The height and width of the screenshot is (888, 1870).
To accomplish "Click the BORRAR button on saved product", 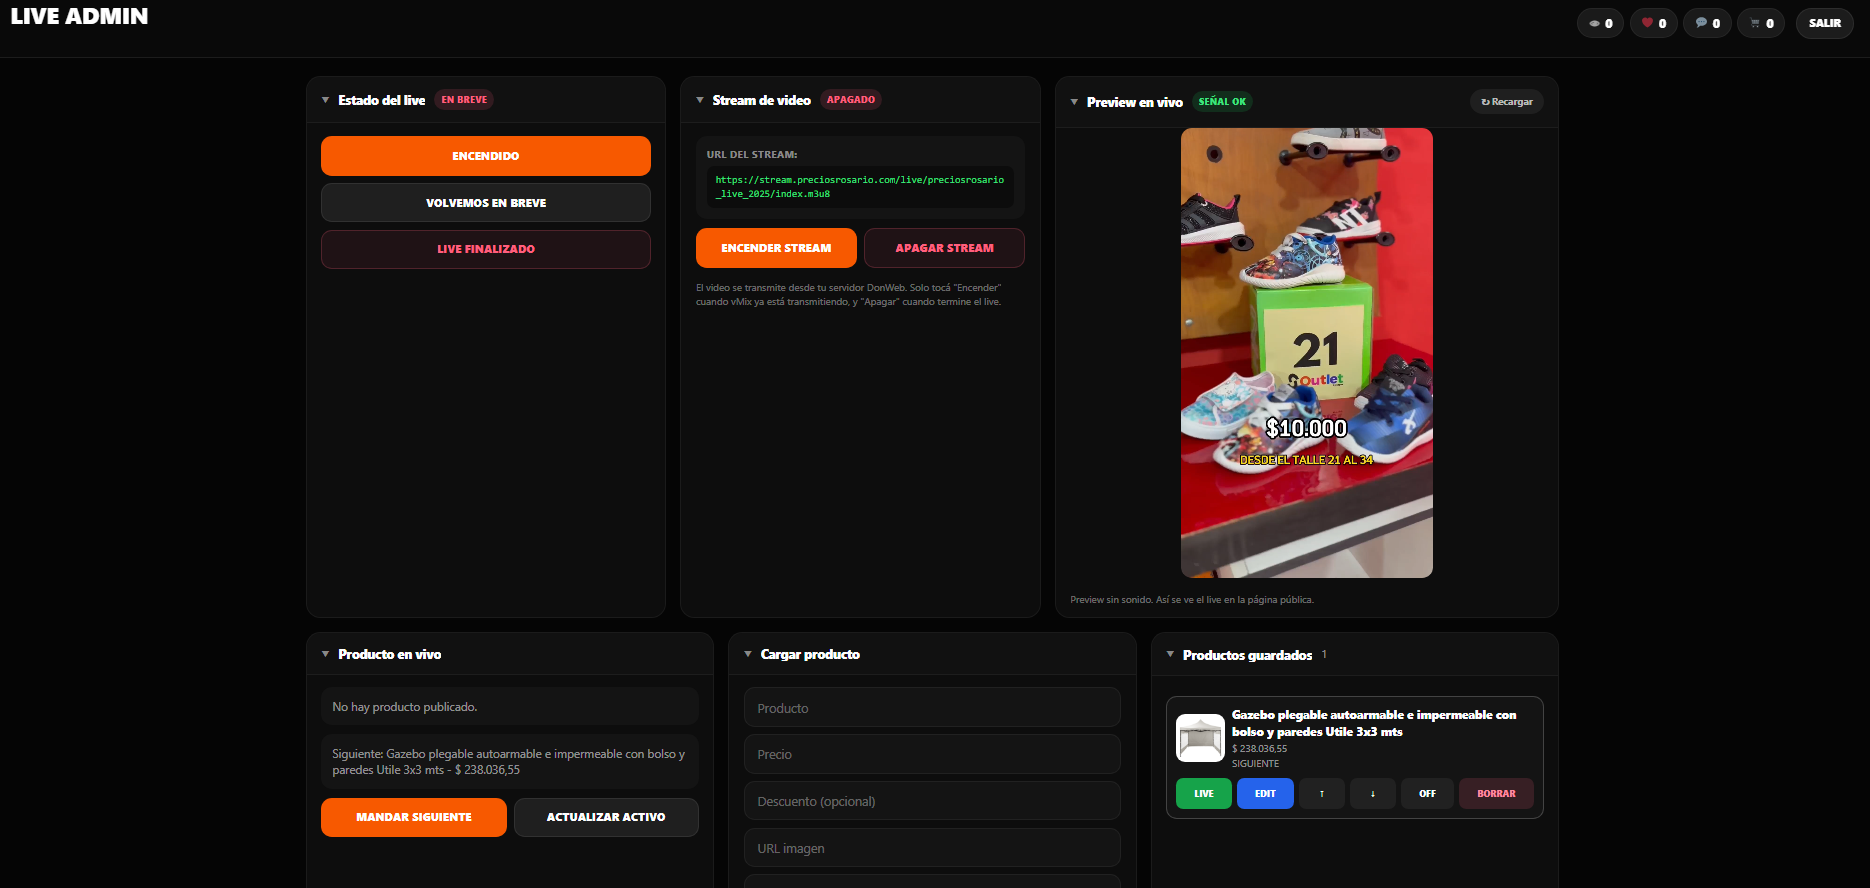I will [x=1496, y=794].
